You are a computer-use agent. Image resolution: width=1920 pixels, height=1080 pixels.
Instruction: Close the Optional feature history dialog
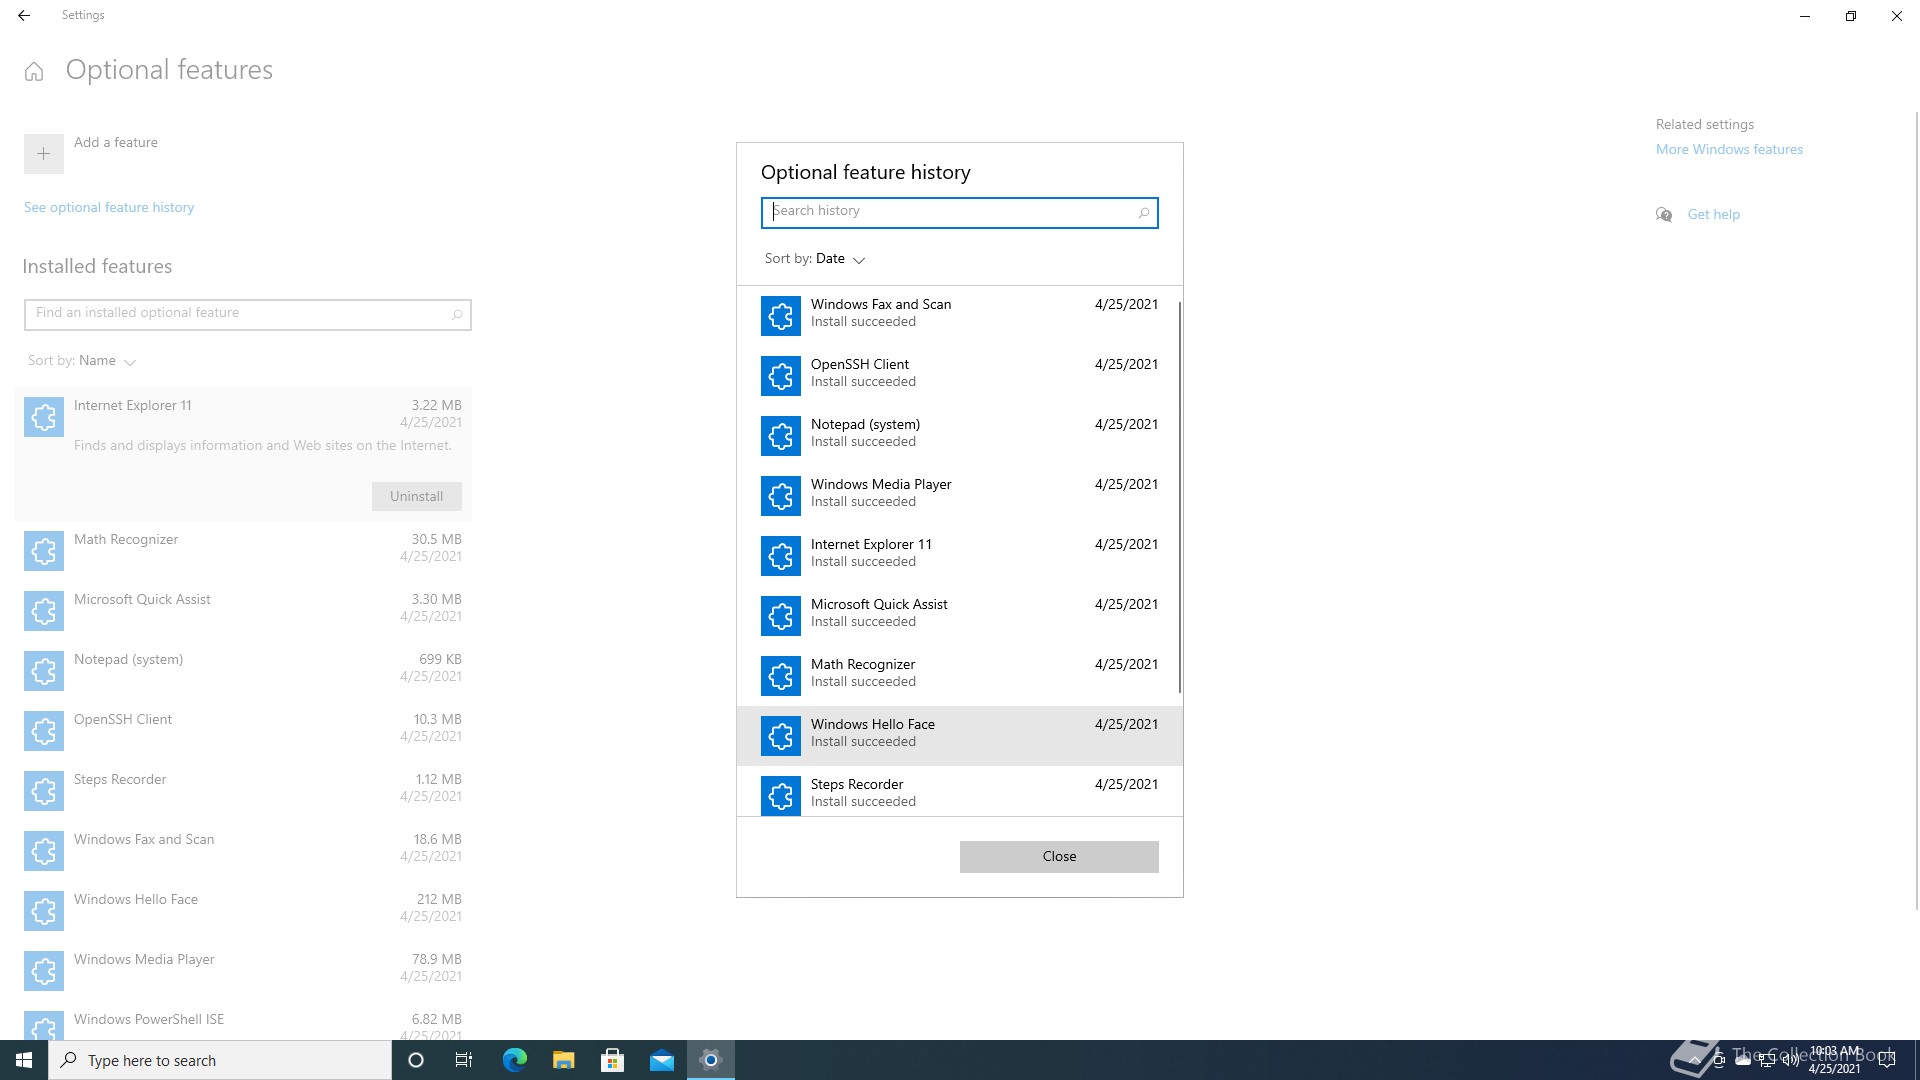[1059, 857]
